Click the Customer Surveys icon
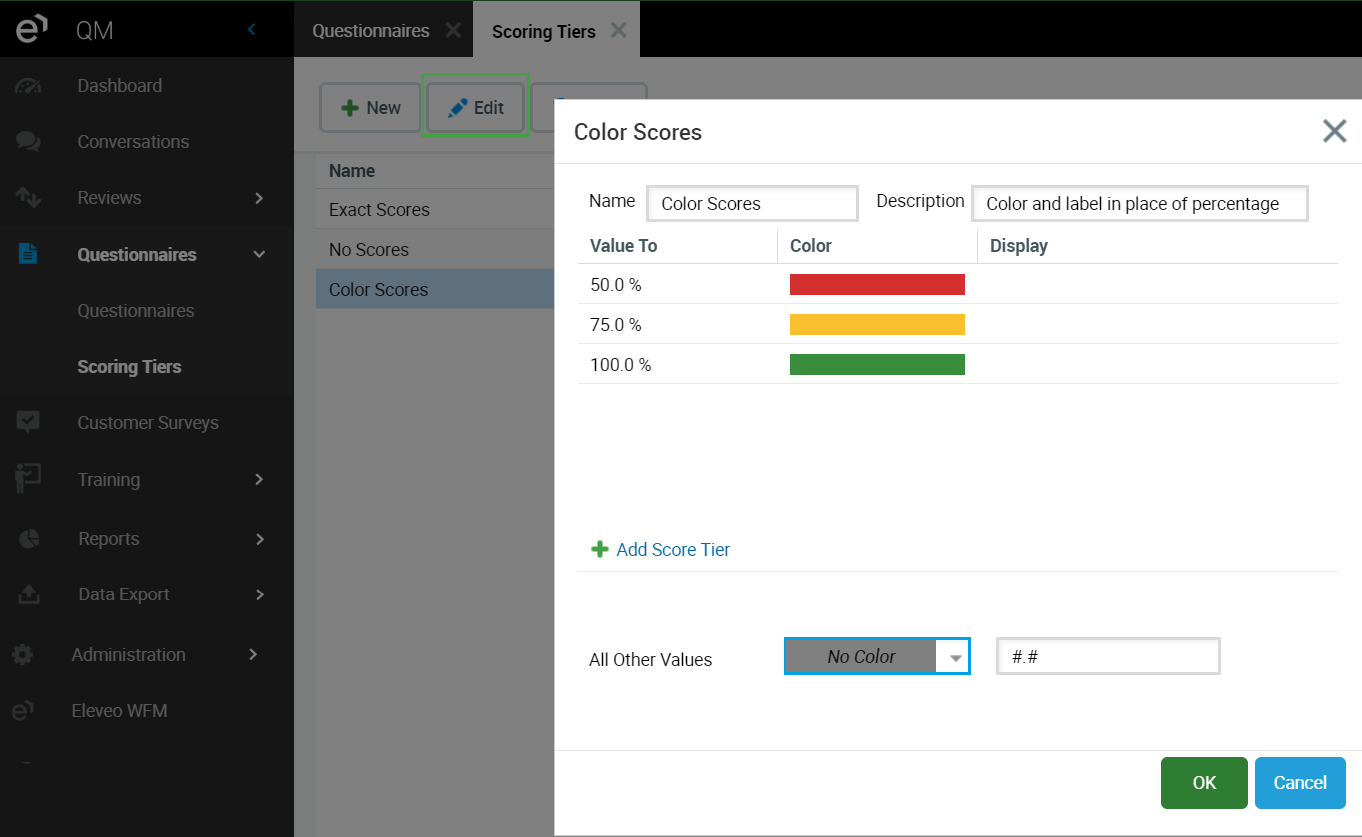1362x837 pixels. pos(28,423)
